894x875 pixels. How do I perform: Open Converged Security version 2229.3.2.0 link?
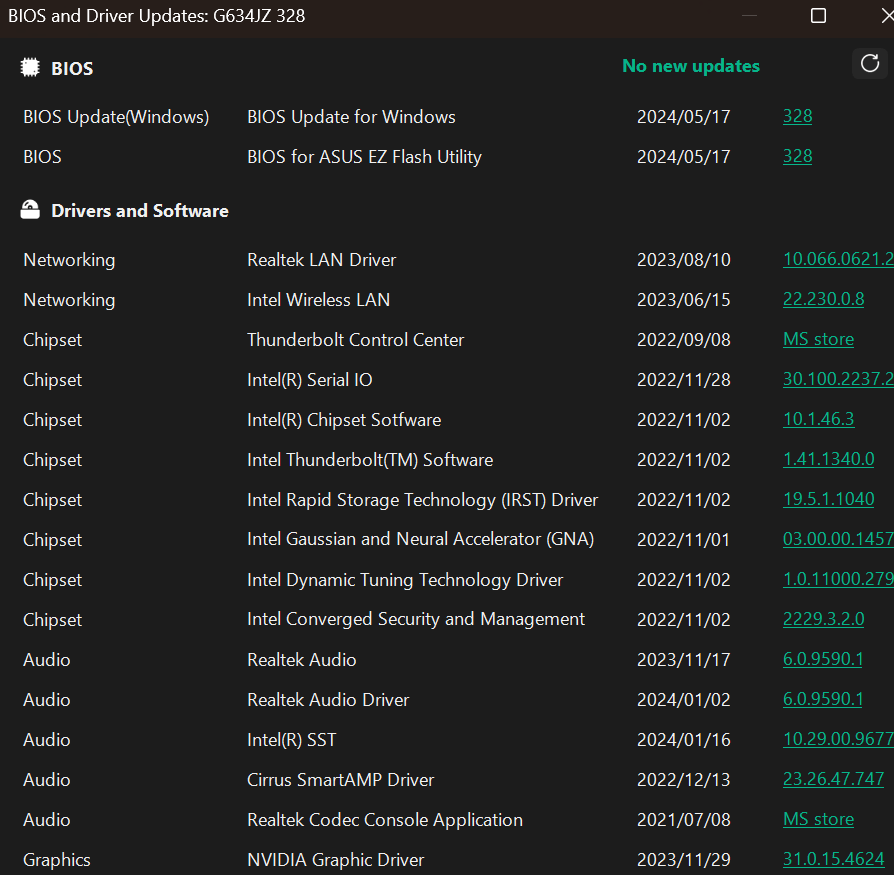click(x=823, y=618)
